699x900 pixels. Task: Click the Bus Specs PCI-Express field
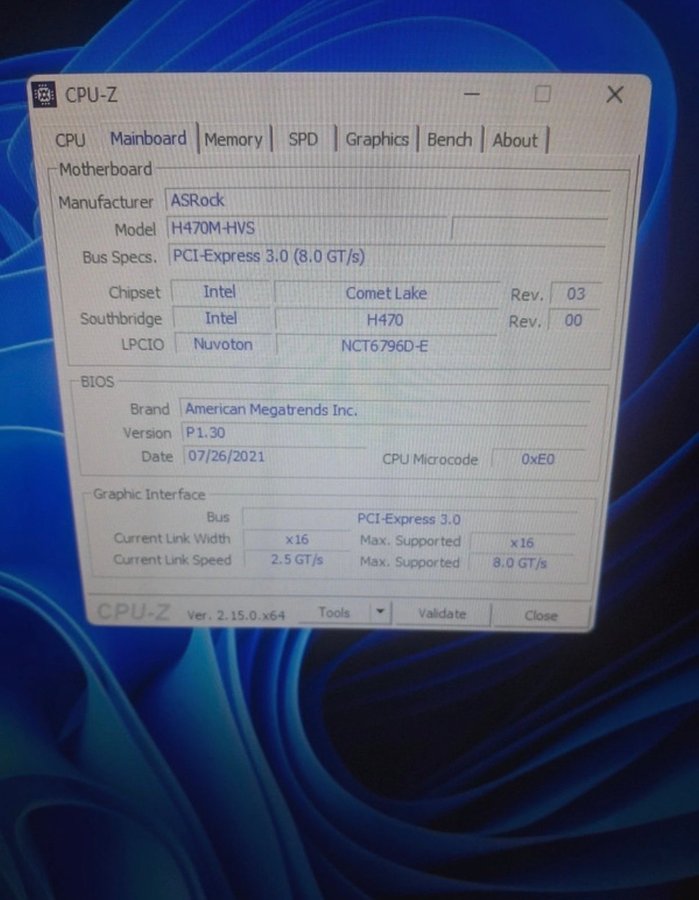click(x=385, y=256)
